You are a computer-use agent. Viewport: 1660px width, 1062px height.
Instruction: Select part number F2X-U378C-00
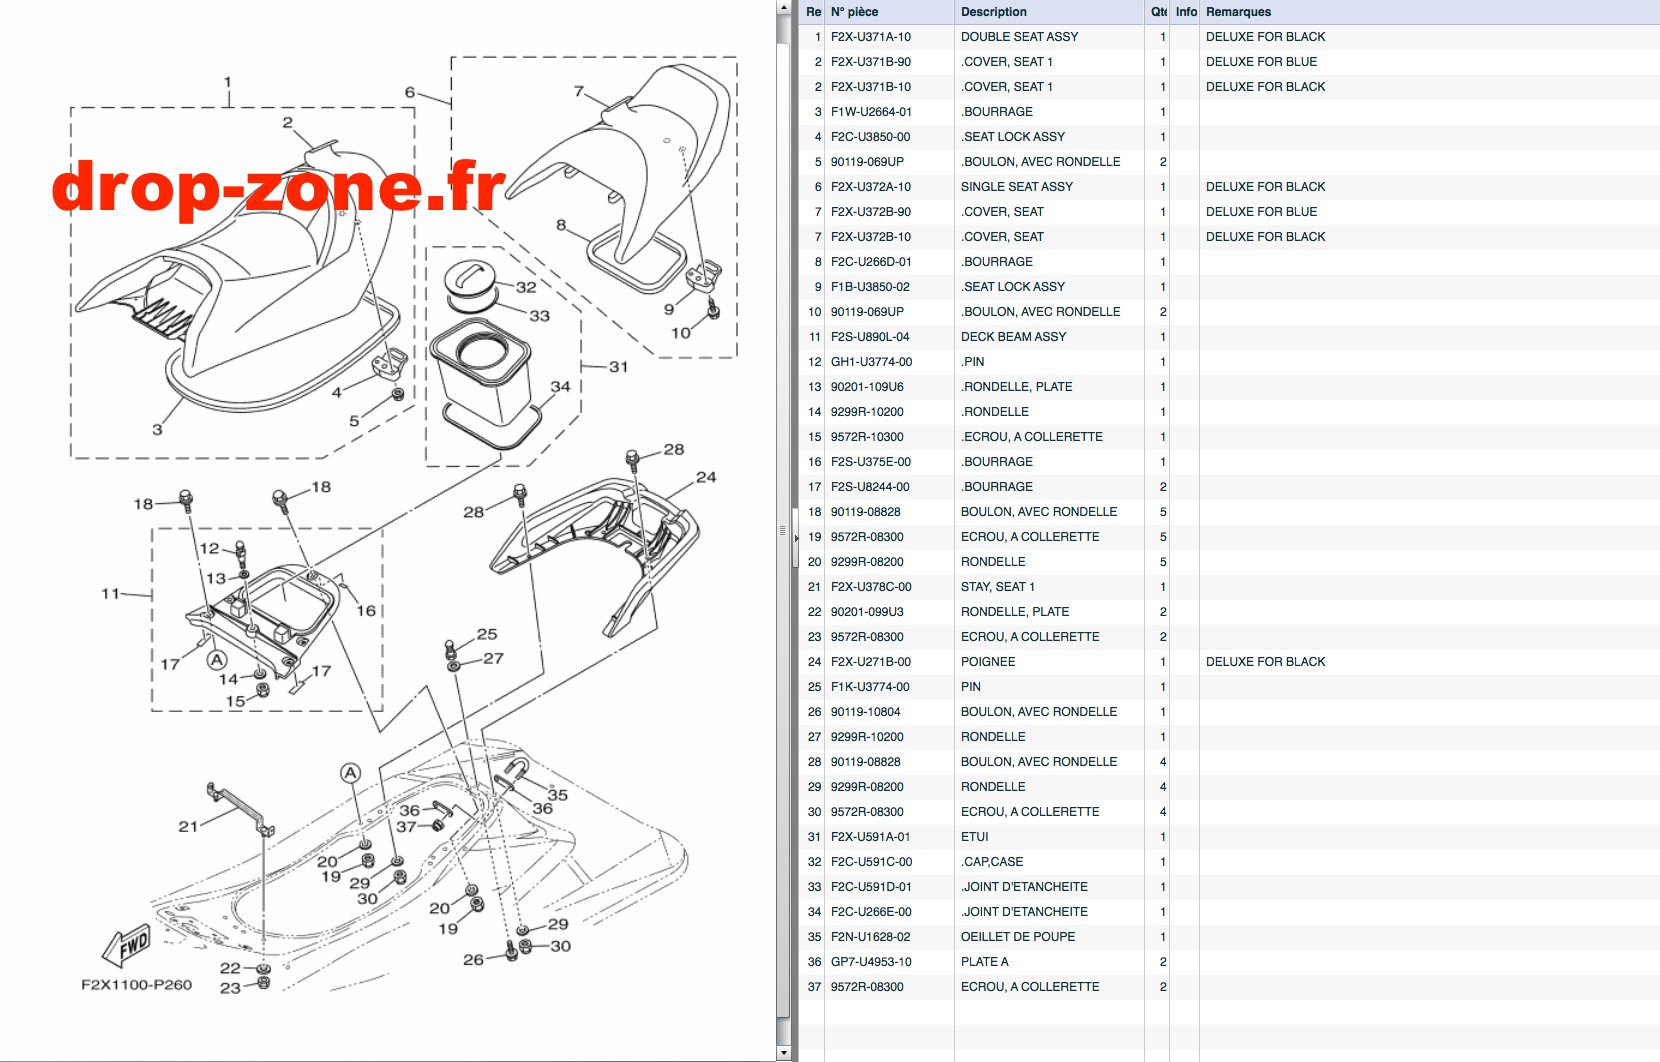coord(871,587)
